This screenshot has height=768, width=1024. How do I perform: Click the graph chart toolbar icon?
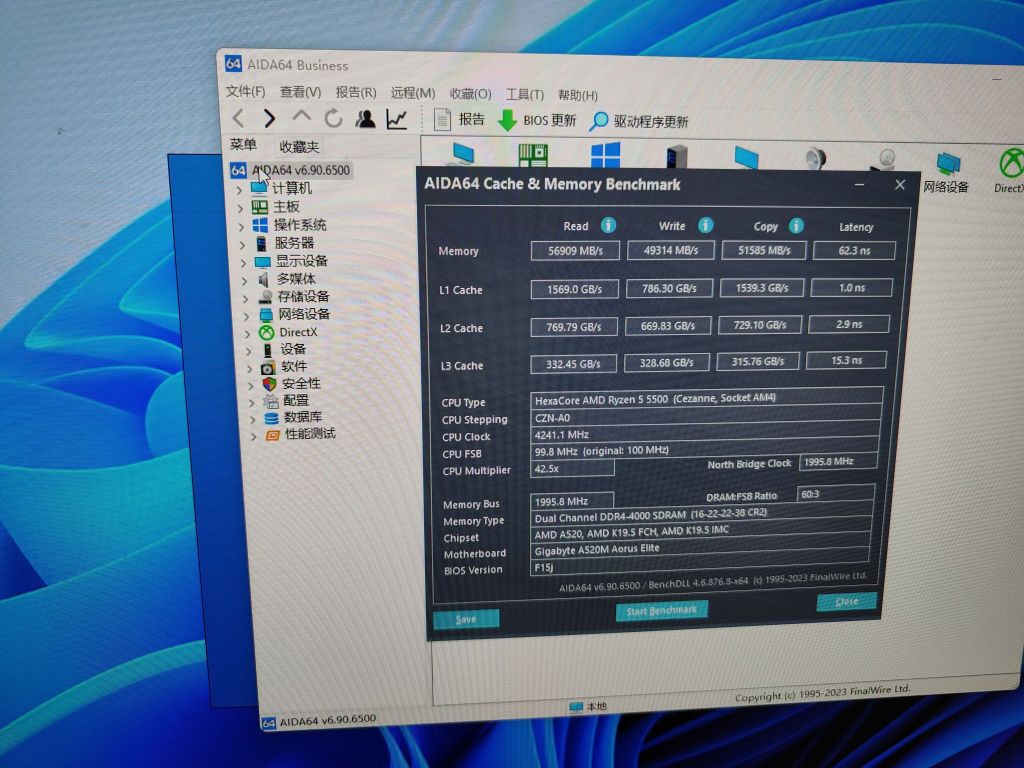tap(397, 120)
